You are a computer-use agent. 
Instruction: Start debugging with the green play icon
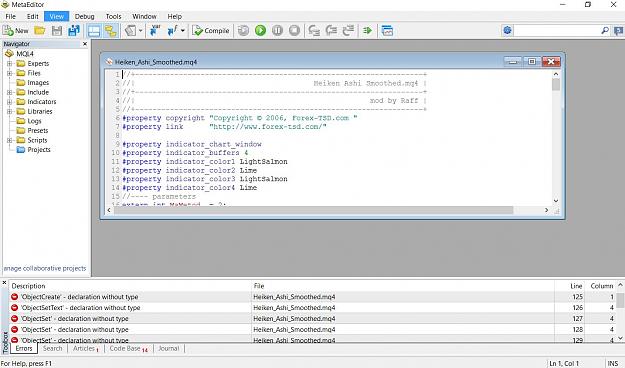[x=260, y=31]
